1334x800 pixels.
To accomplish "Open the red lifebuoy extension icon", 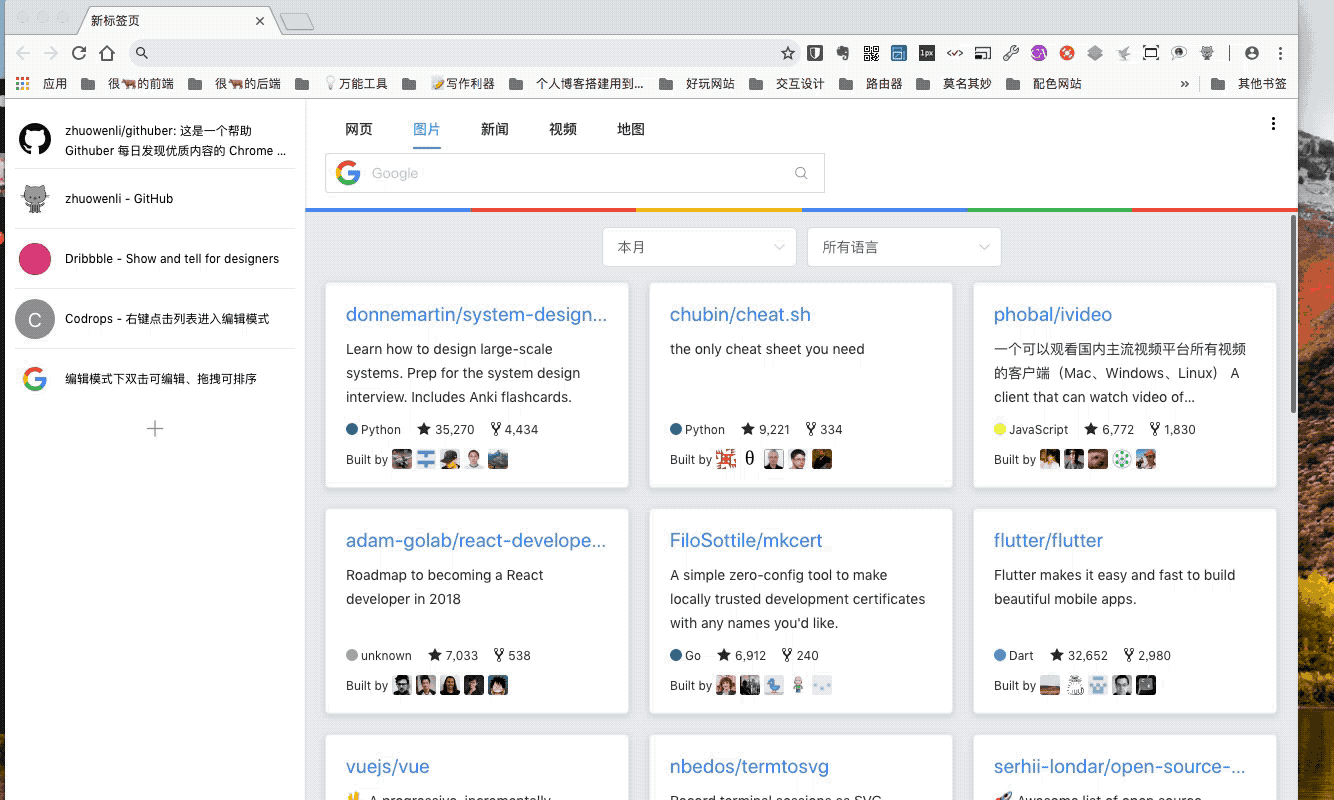I will (x=1067, y=53).
